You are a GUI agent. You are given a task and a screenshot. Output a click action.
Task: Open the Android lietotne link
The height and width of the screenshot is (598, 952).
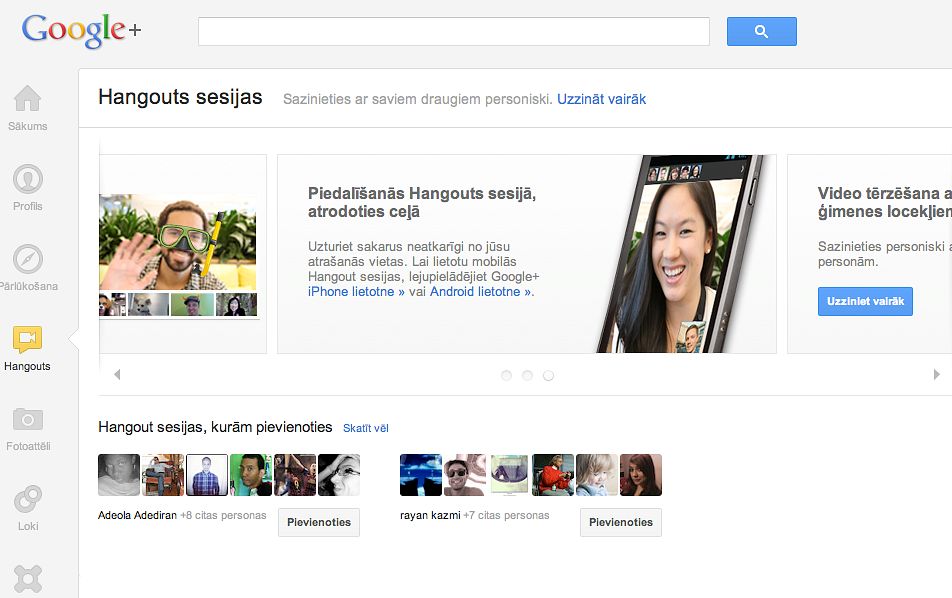(x=481, y=291)
